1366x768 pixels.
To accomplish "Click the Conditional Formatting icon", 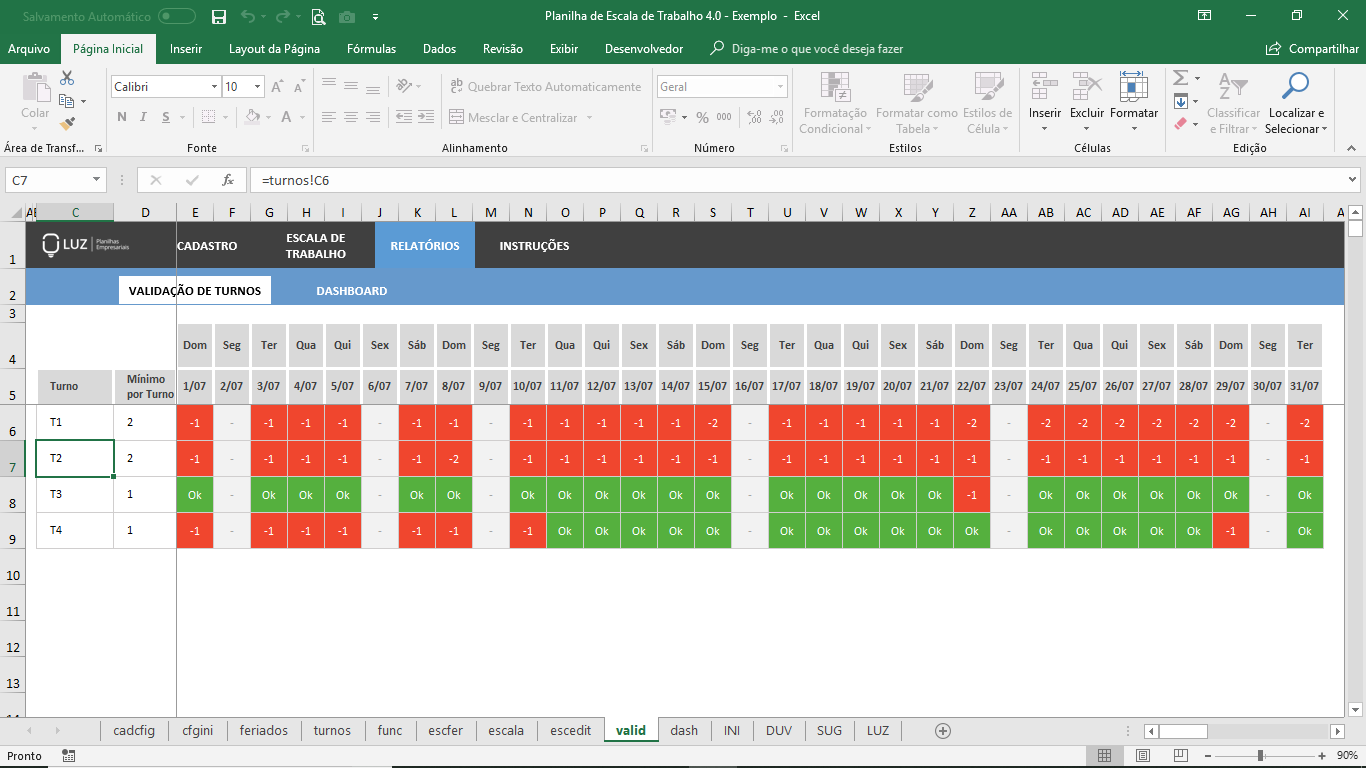I will (835, 87).
